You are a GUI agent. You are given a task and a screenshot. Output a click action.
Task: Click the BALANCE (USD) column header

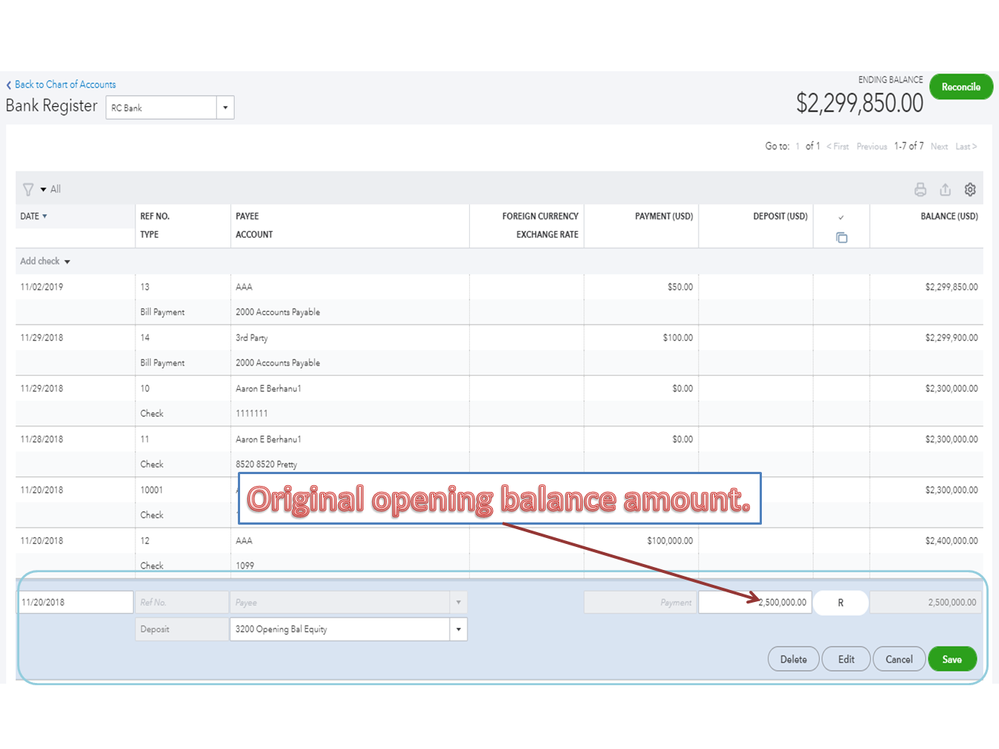[x=949, y=216]
